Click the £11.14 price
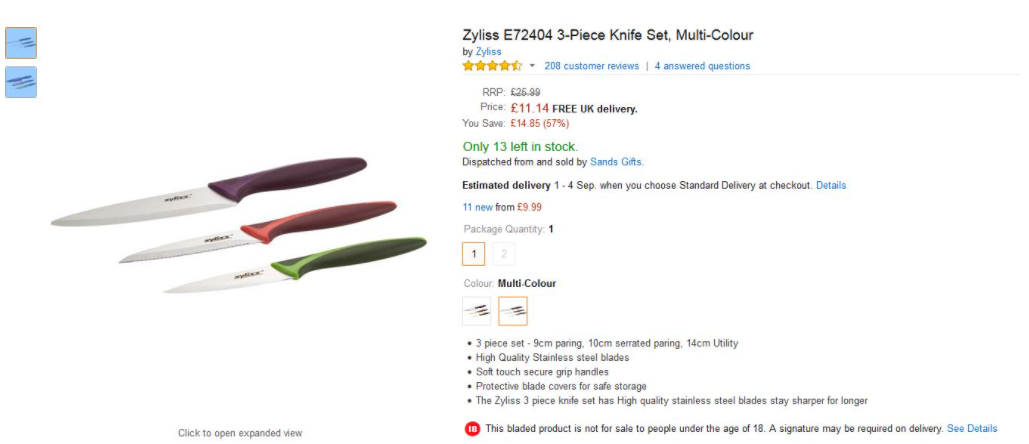The height and width of the screenshot is (444, 1029). point(529,108)
